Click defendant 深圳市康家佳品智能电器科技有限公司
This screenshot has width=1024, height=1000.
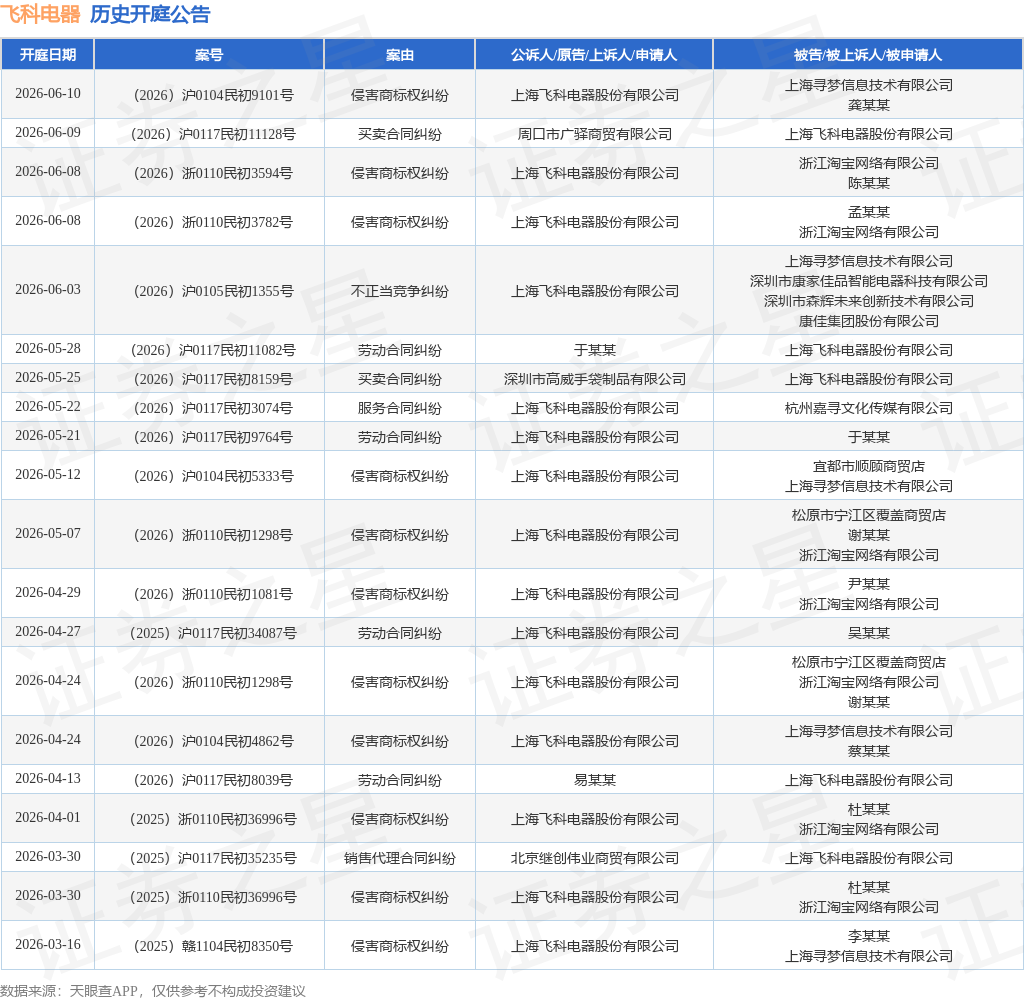coord(869,282)
